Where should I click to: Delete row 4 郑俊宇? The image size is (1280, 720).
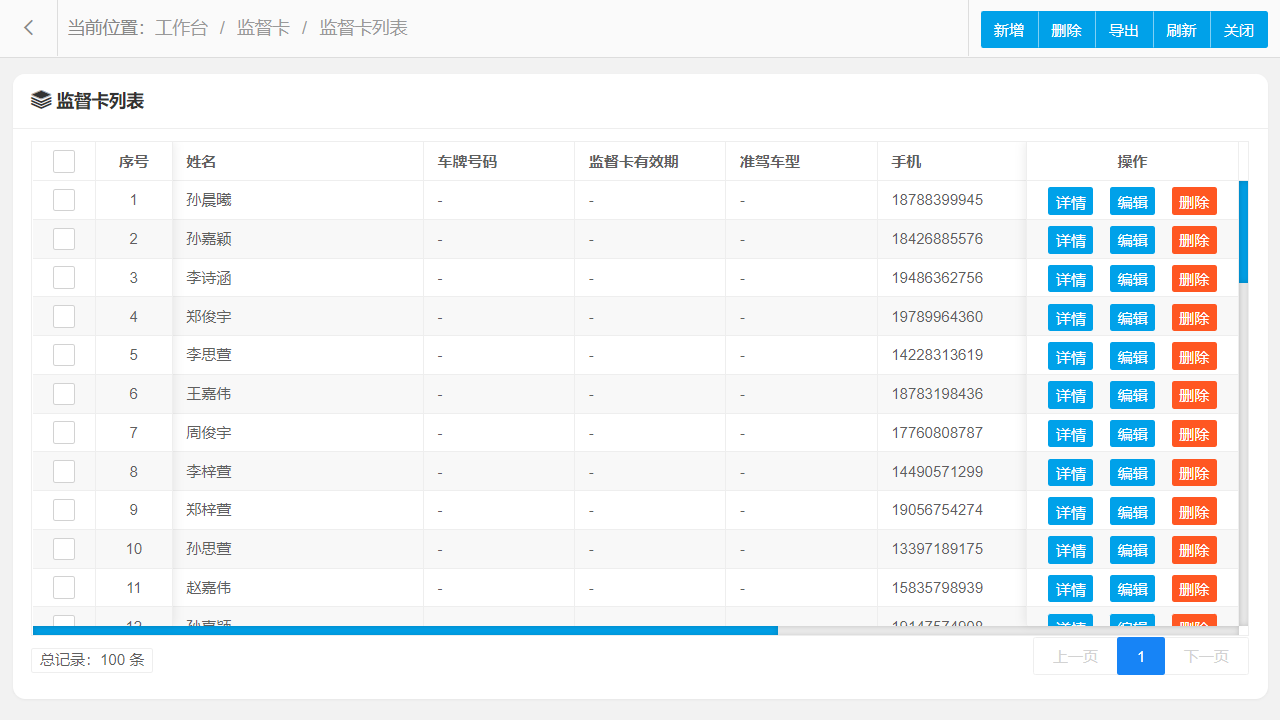1194,318
